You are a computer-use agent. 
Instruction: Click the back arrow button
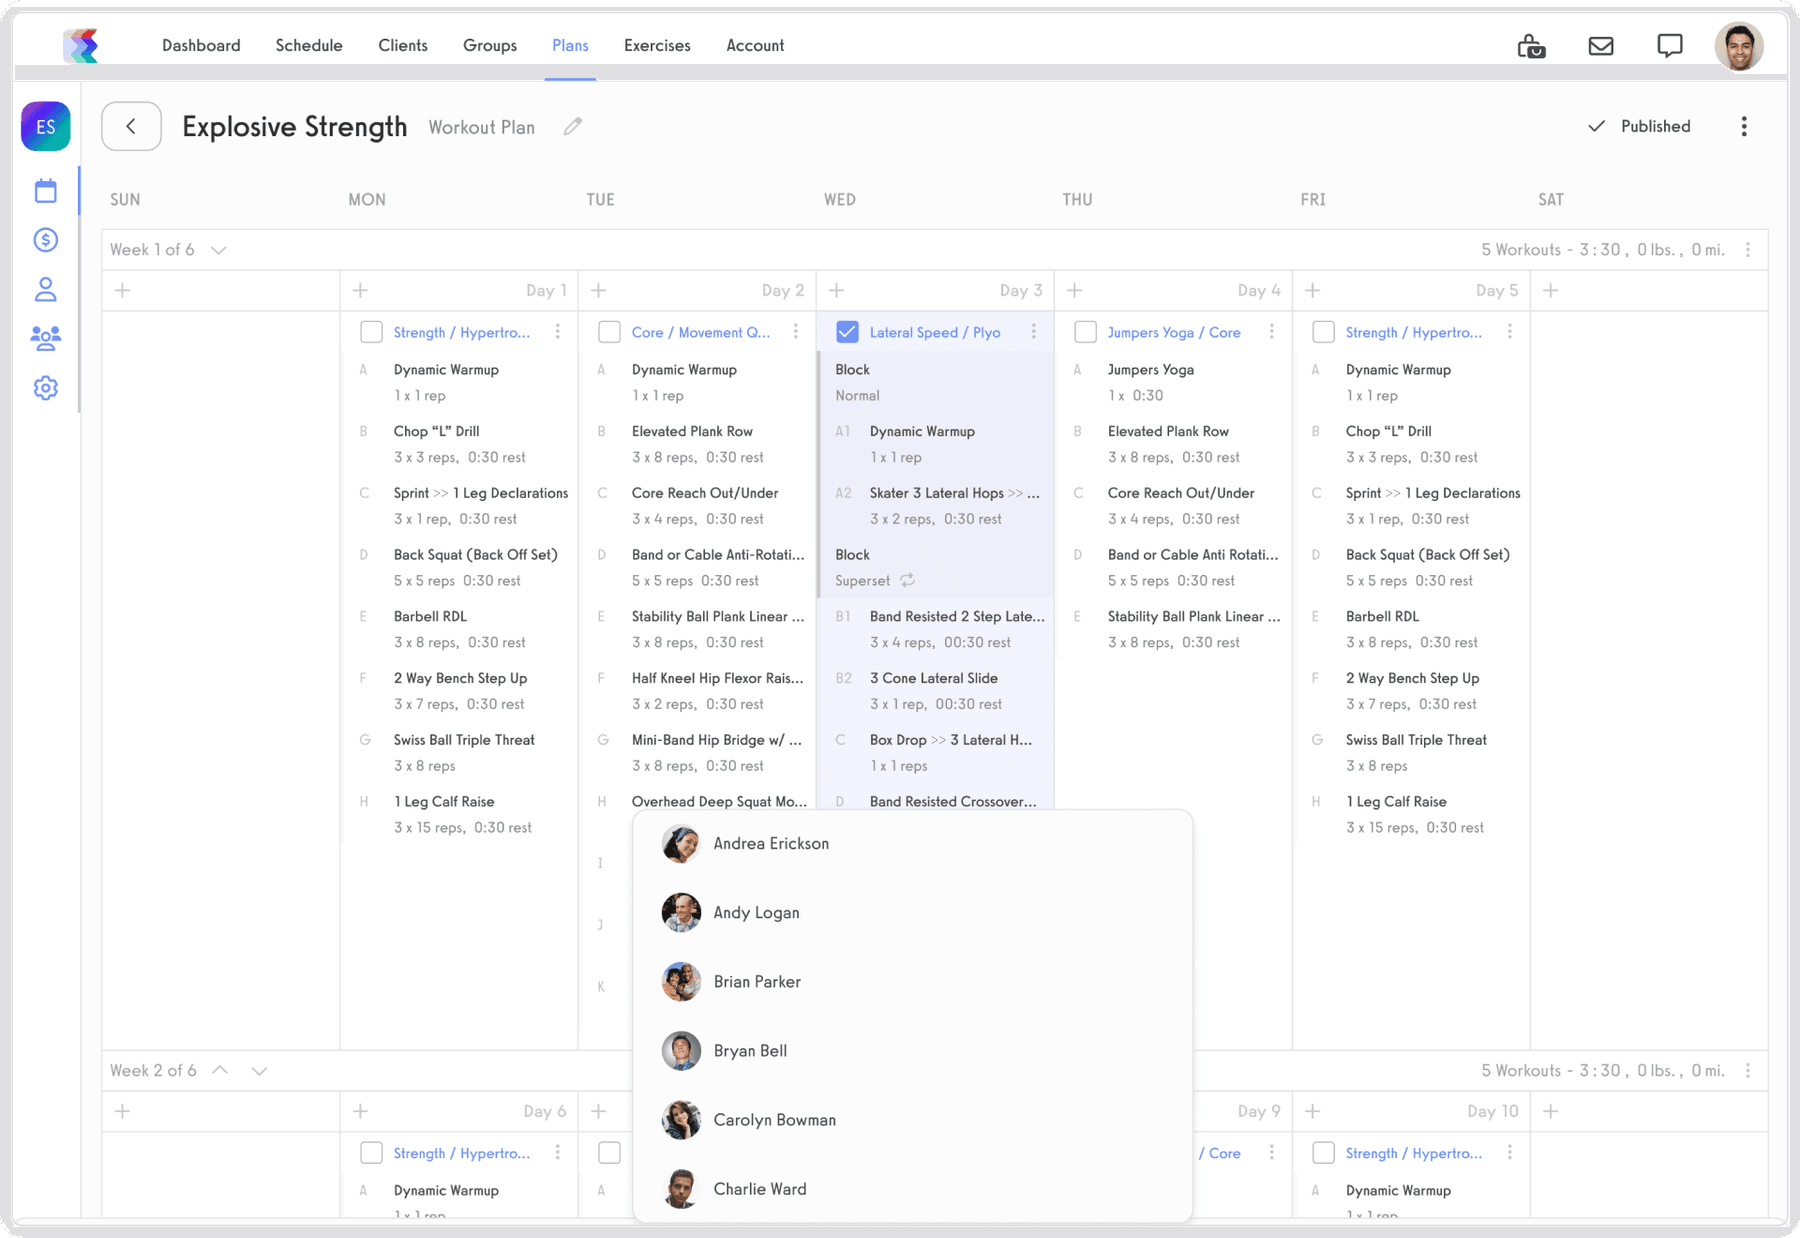click(x=131, y=127)
